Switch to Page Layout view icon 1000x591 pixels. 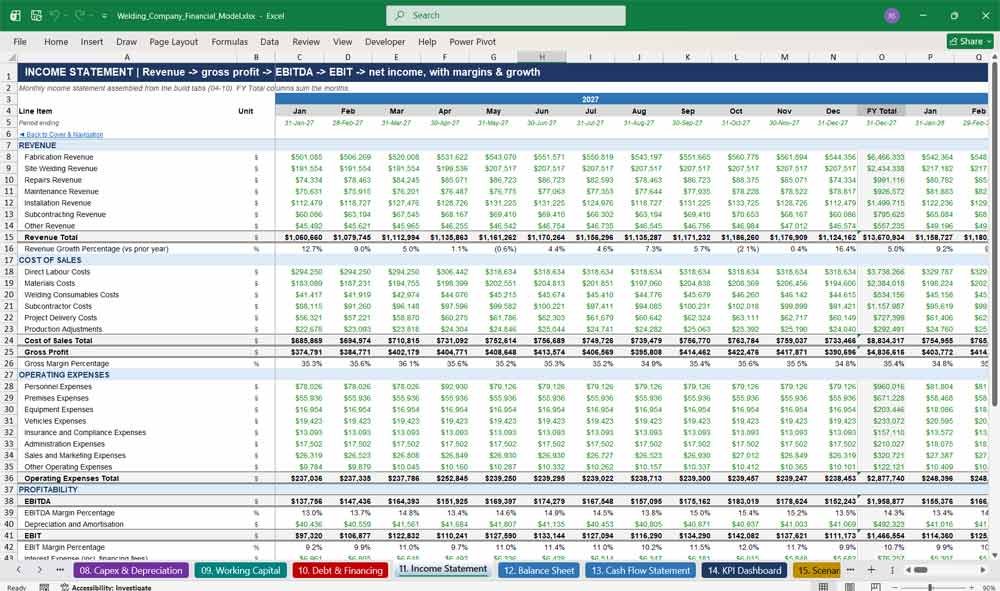(849, 587)
